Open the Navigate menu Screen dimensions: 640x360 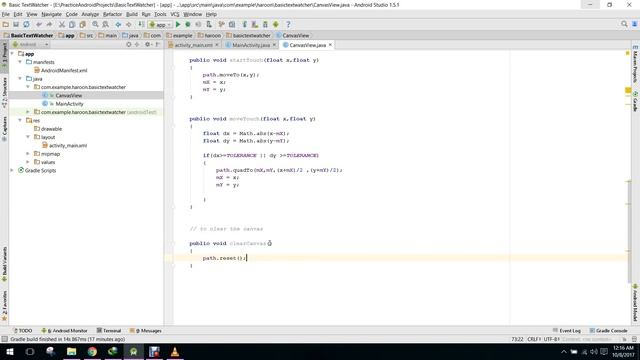[51, 14]
